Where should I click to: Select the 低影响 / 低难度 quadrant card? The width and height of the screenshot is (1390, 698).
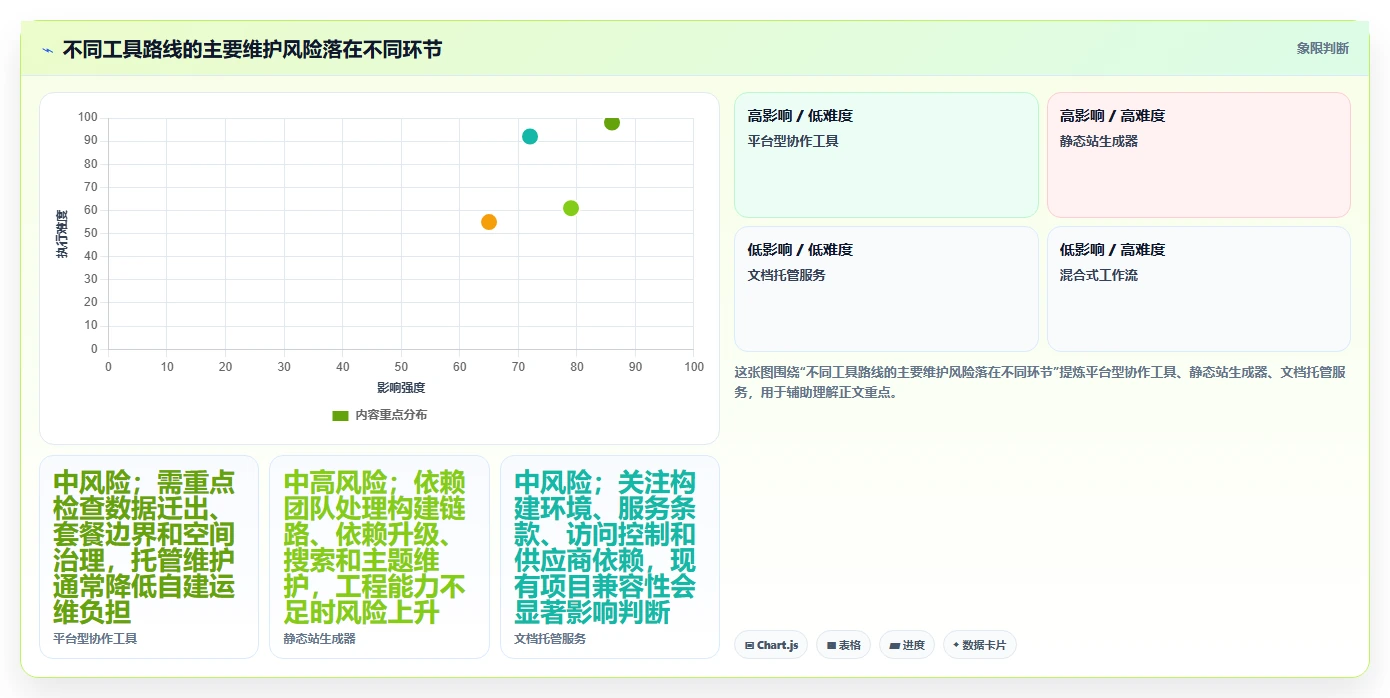click(x=886, y=289)
